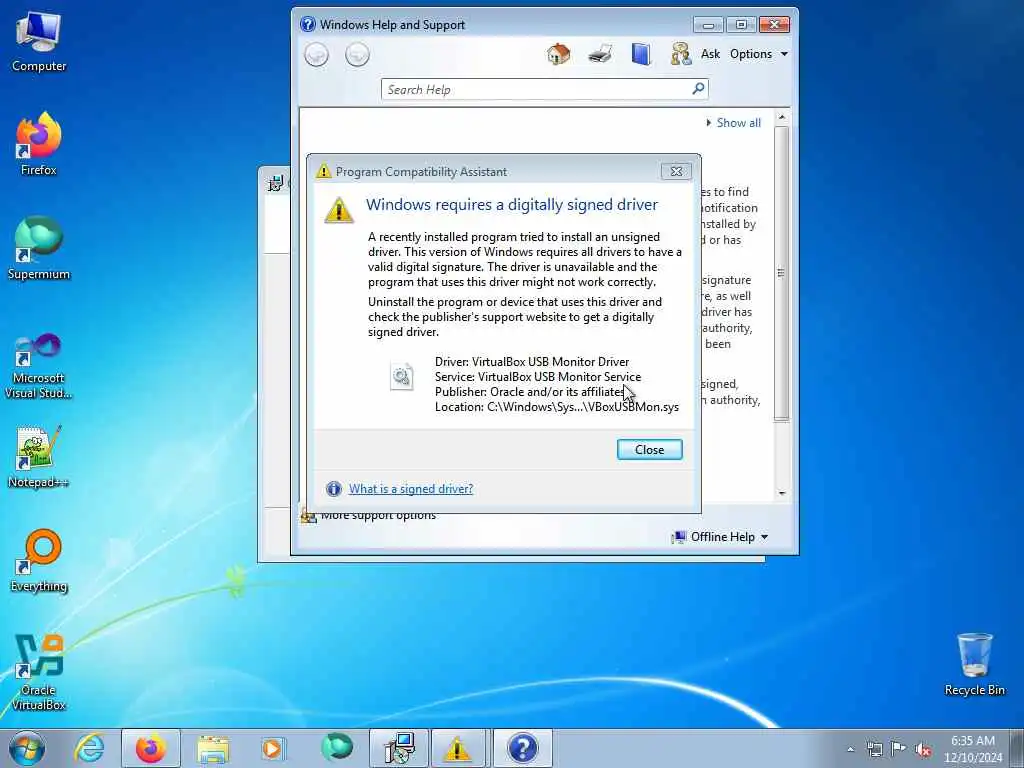This screenshot has width=1024, height=768.
Task: Go back in Windows Help
Action: [x=317, y=54]
